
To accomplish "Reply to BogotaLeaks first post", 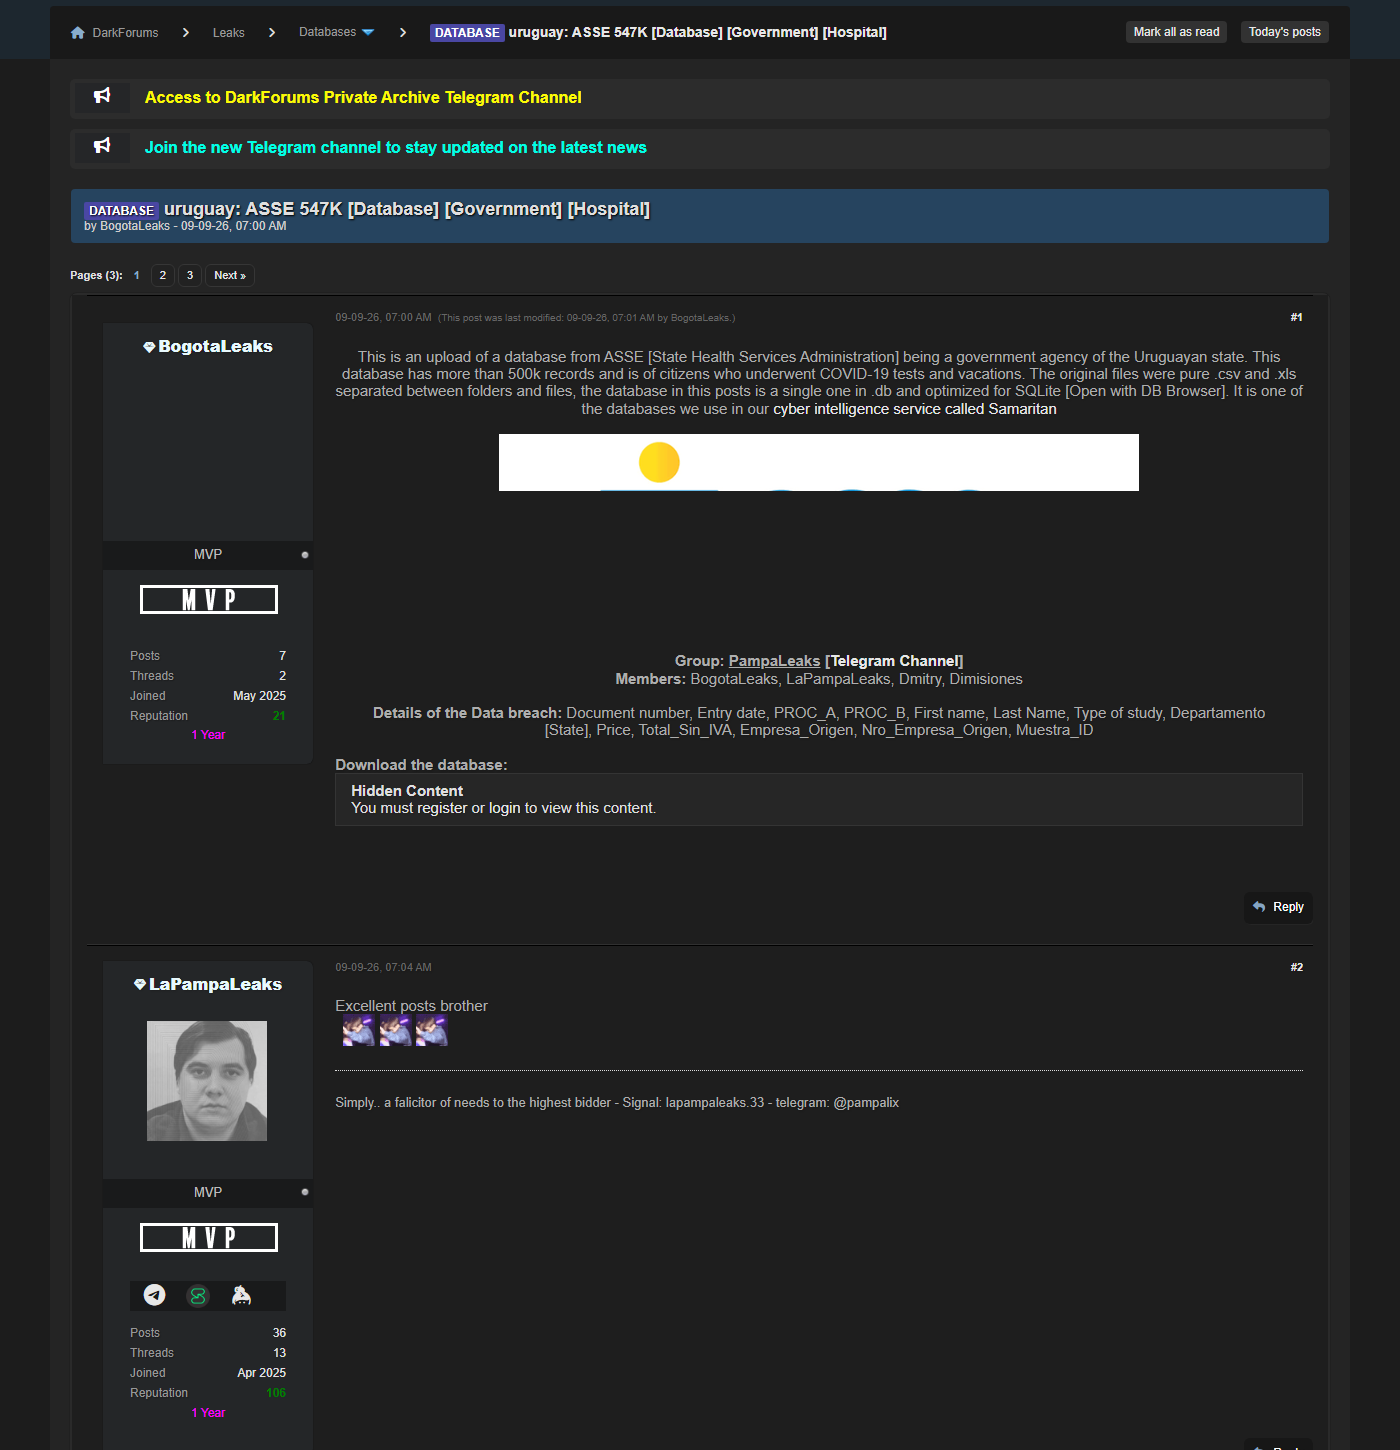I will pyautogui.click(x=1278, y=907).
